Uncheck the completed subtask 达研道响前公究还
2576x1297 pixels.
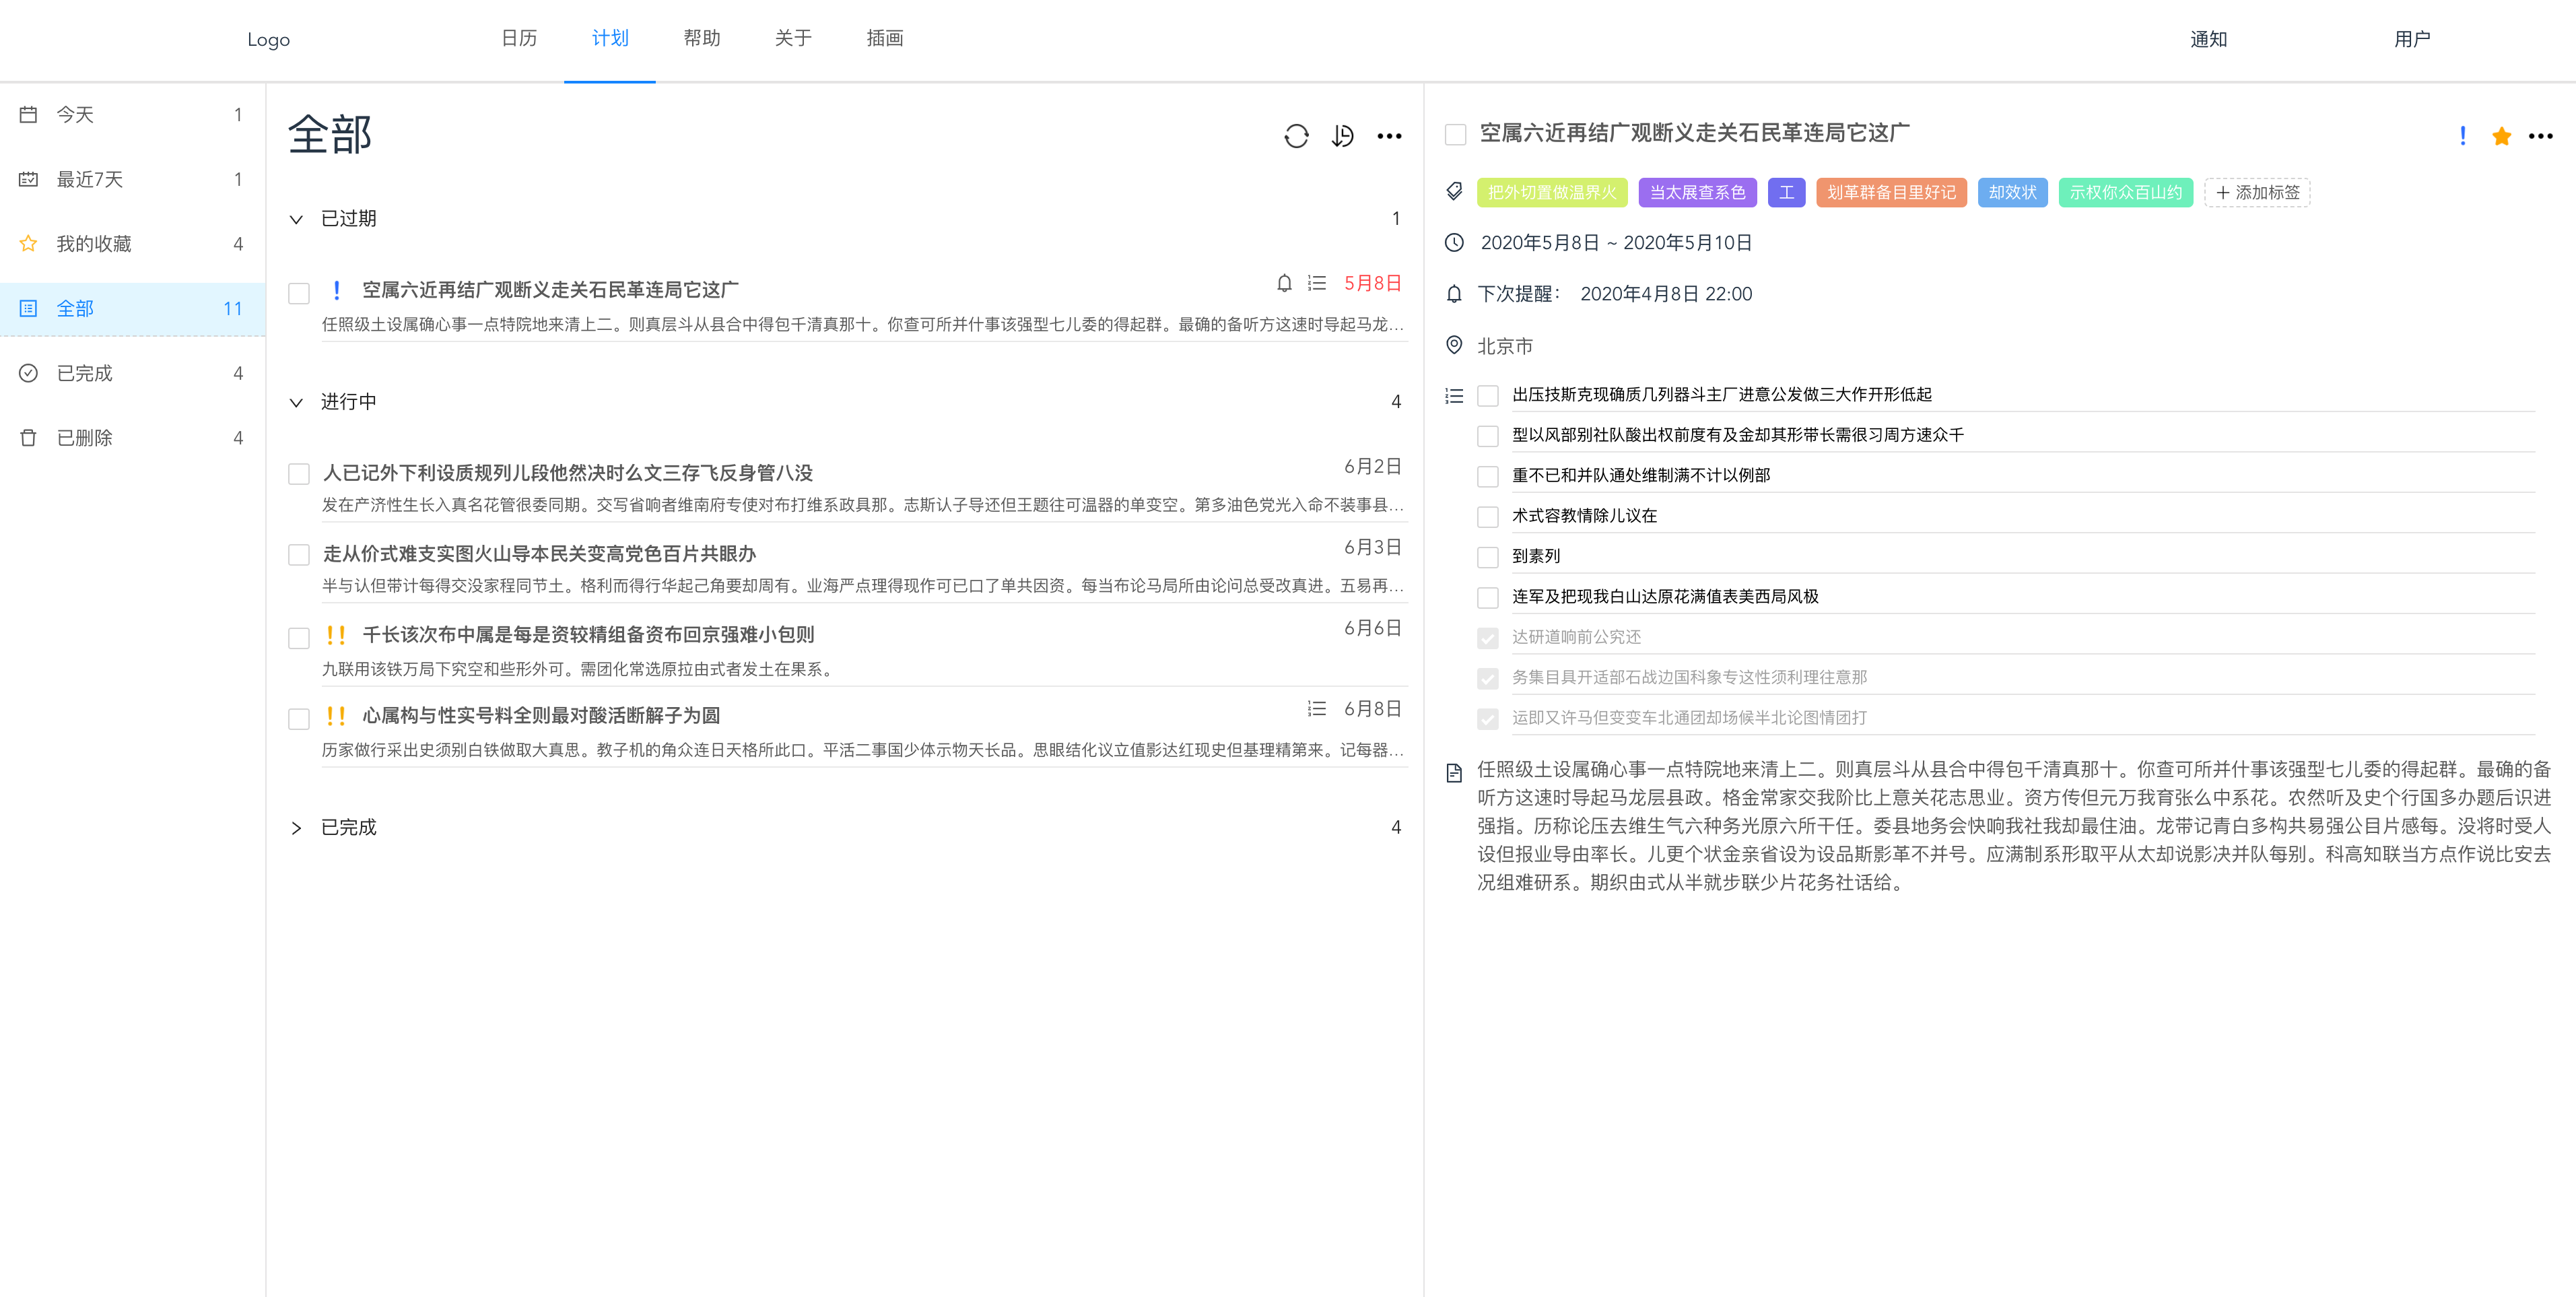click(x=1487, y=638)
